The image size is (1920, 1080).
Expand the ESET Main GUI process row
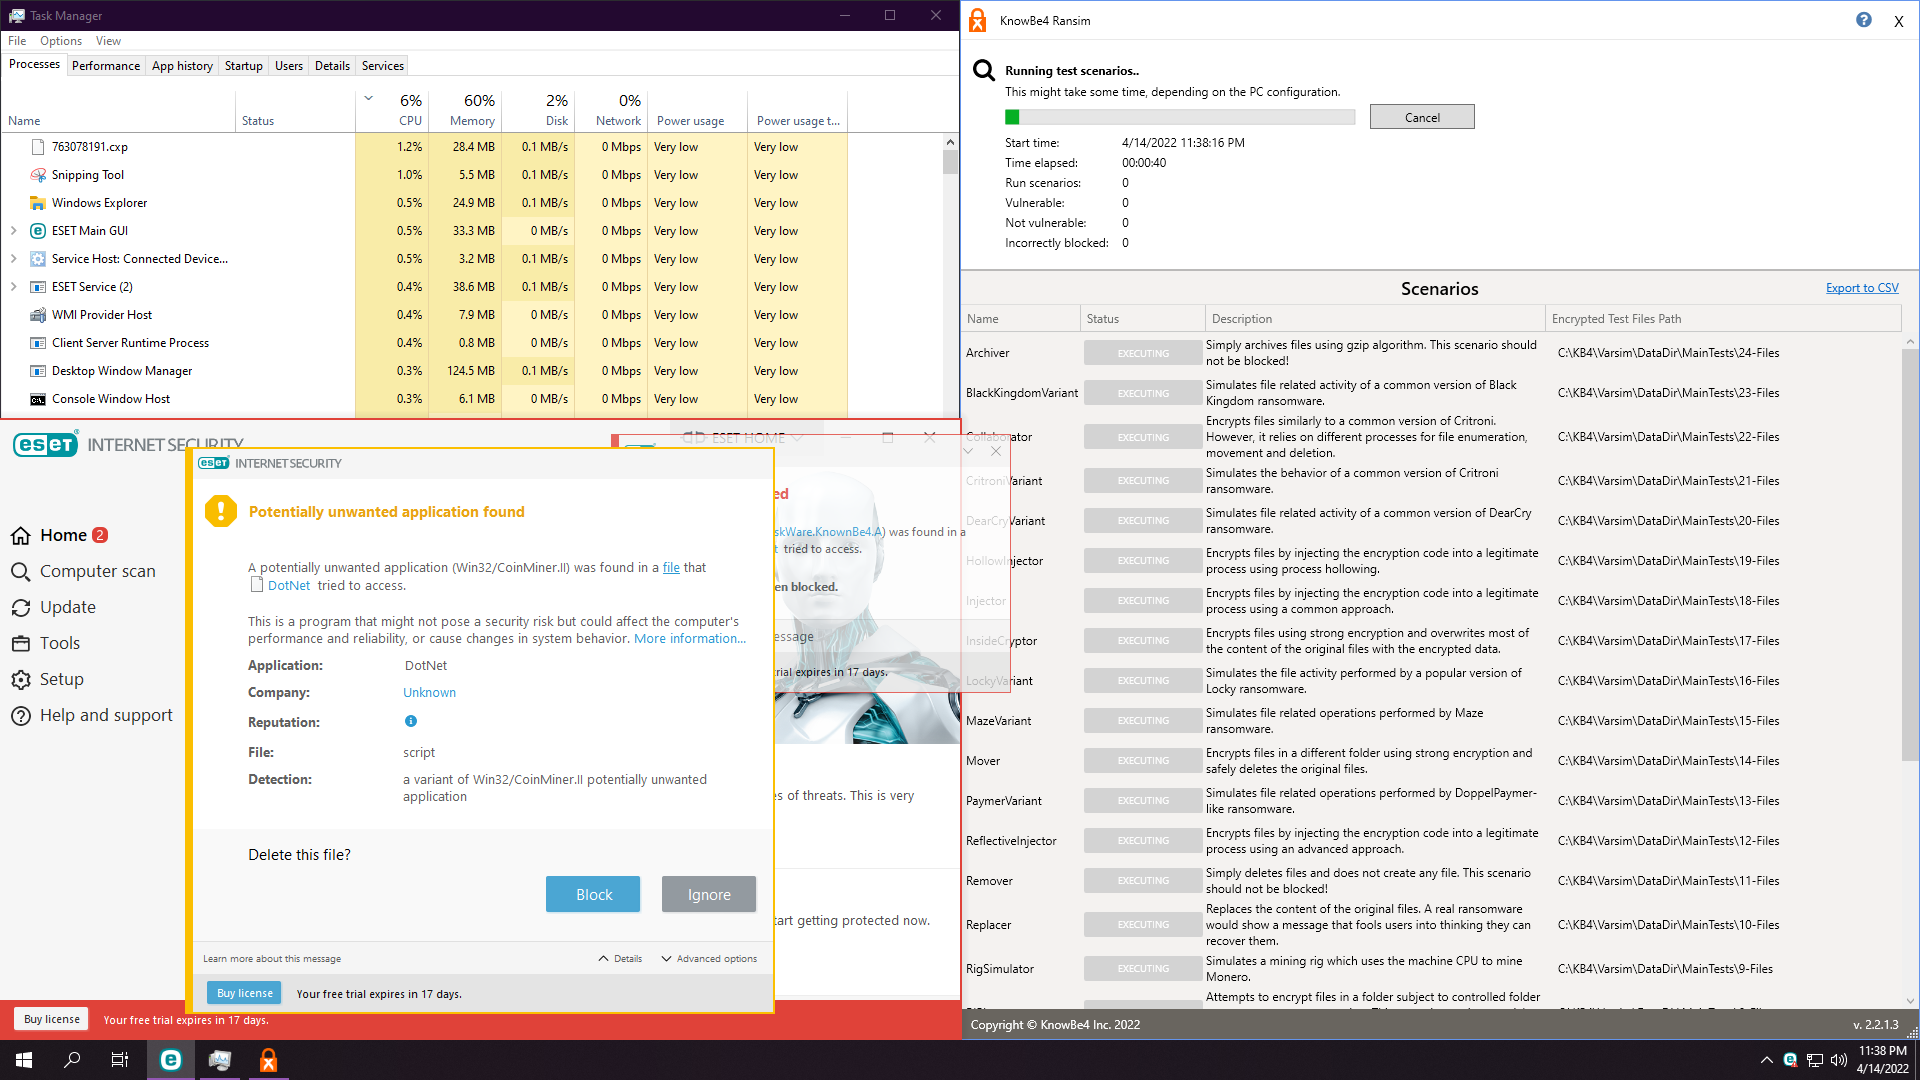pos(14,231)
